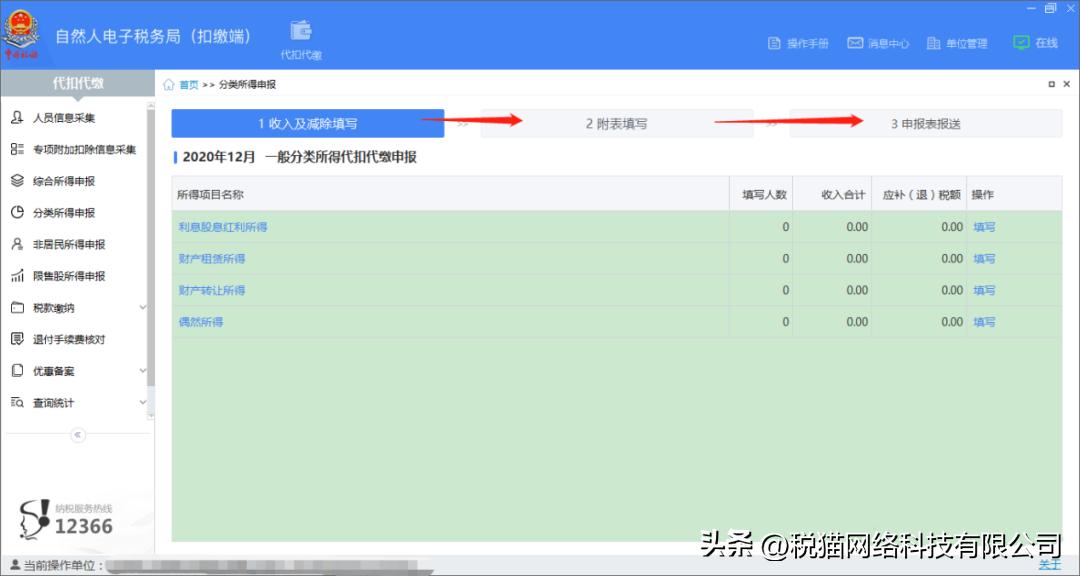This screenshot has height=576, width=1080.
Task: Click the 在线 online status icon
Action: coord(1037,43)
